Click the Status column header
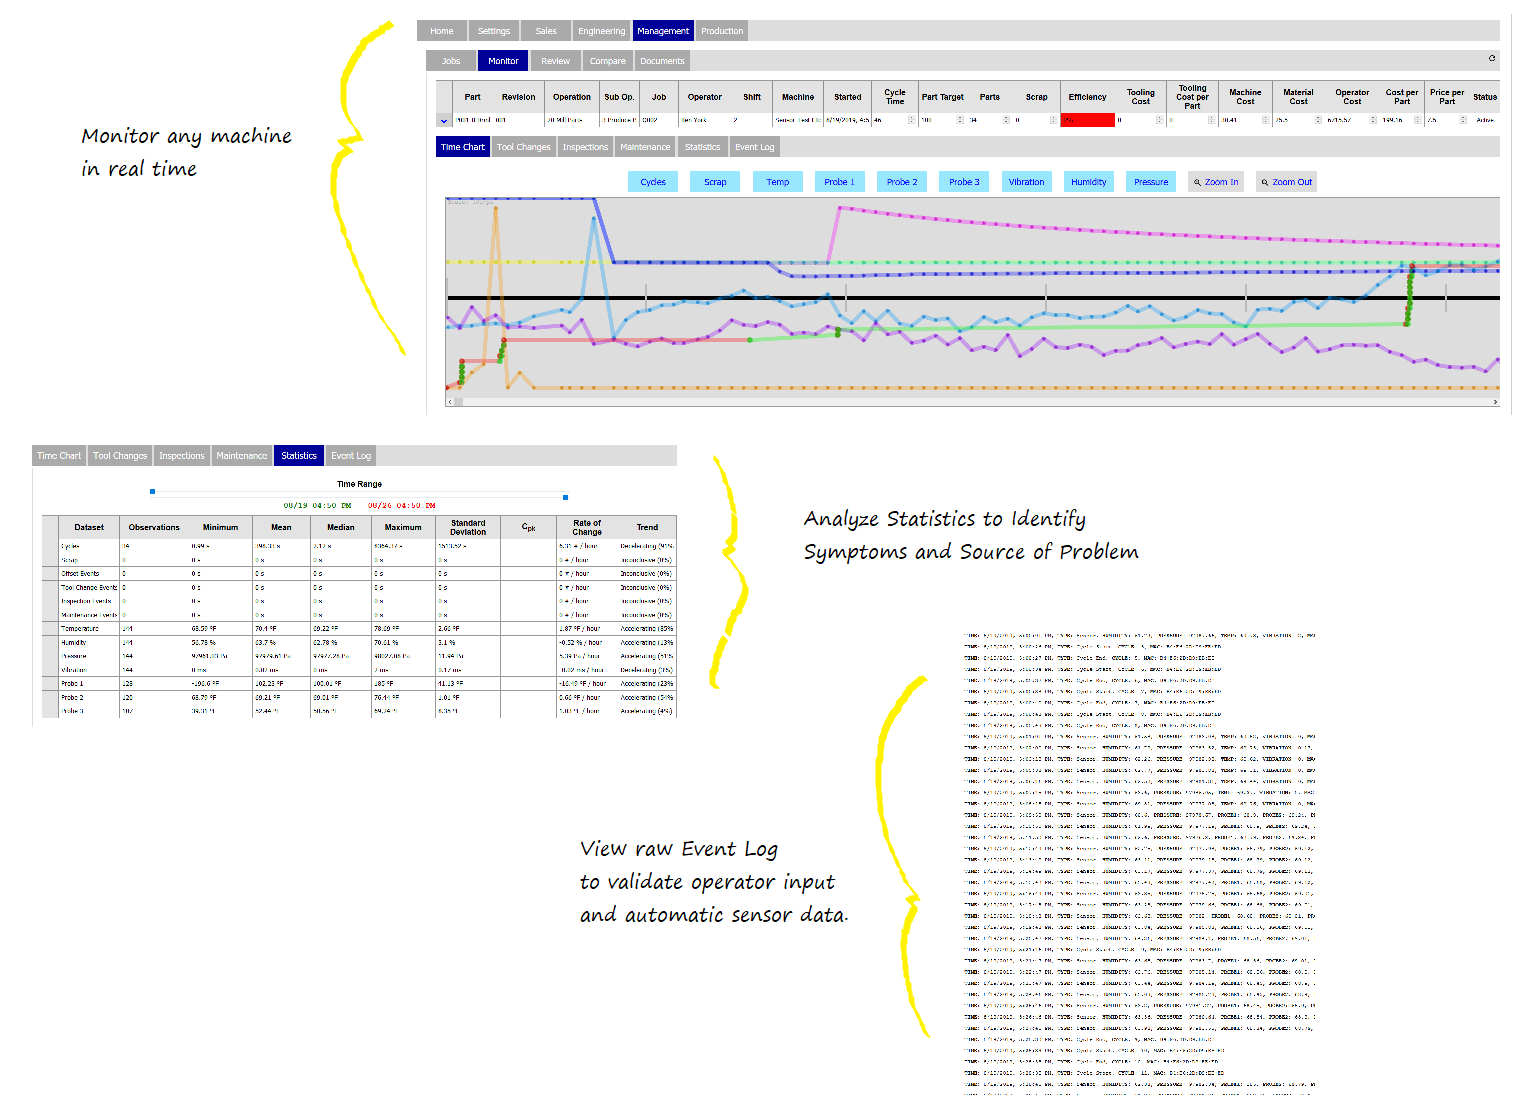 point(1485,97)
